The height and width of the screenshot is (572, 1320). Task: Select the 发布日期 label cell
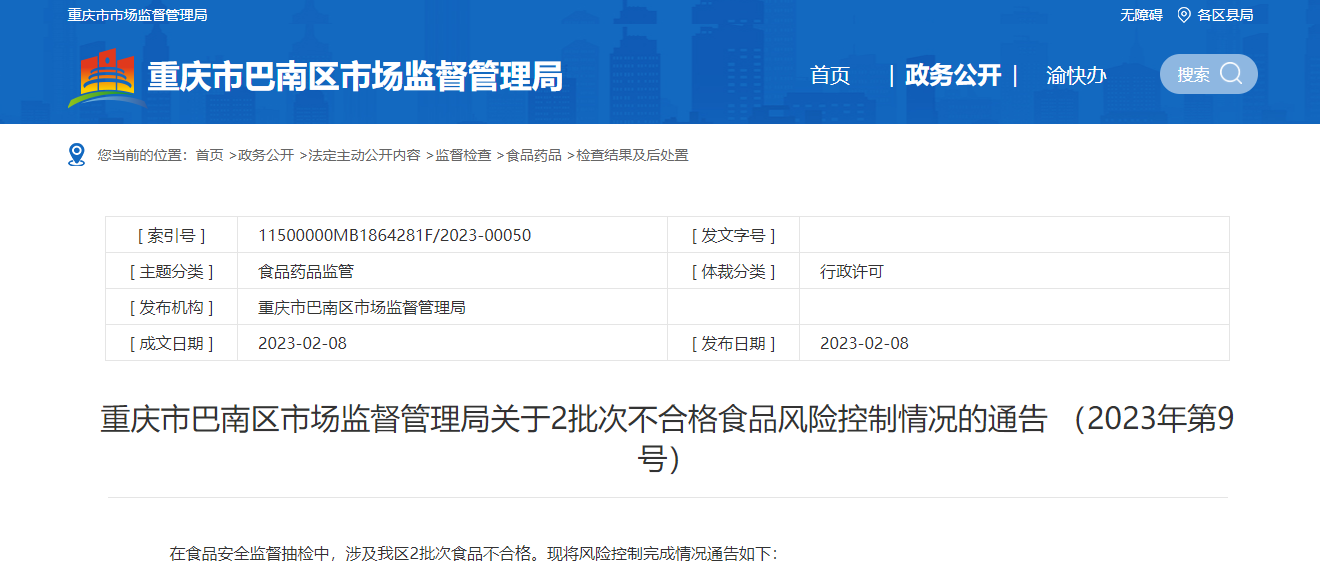733,343
